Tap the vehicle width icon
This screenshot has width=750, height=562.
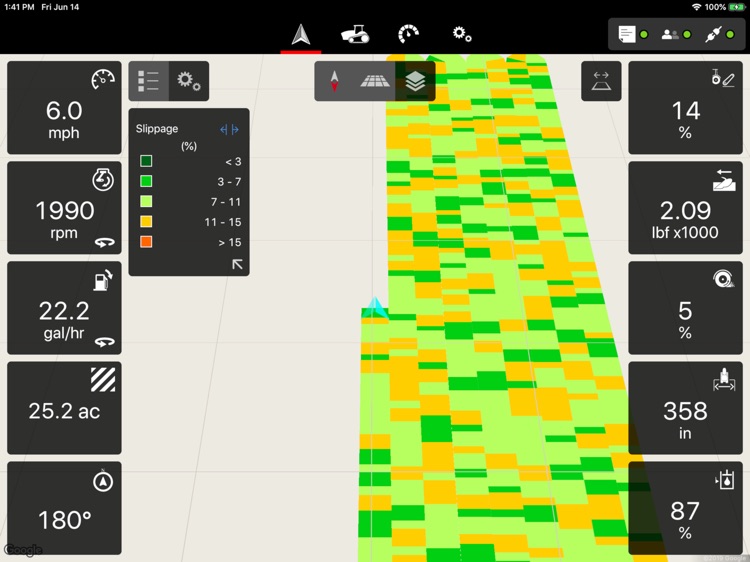[724, 379]
